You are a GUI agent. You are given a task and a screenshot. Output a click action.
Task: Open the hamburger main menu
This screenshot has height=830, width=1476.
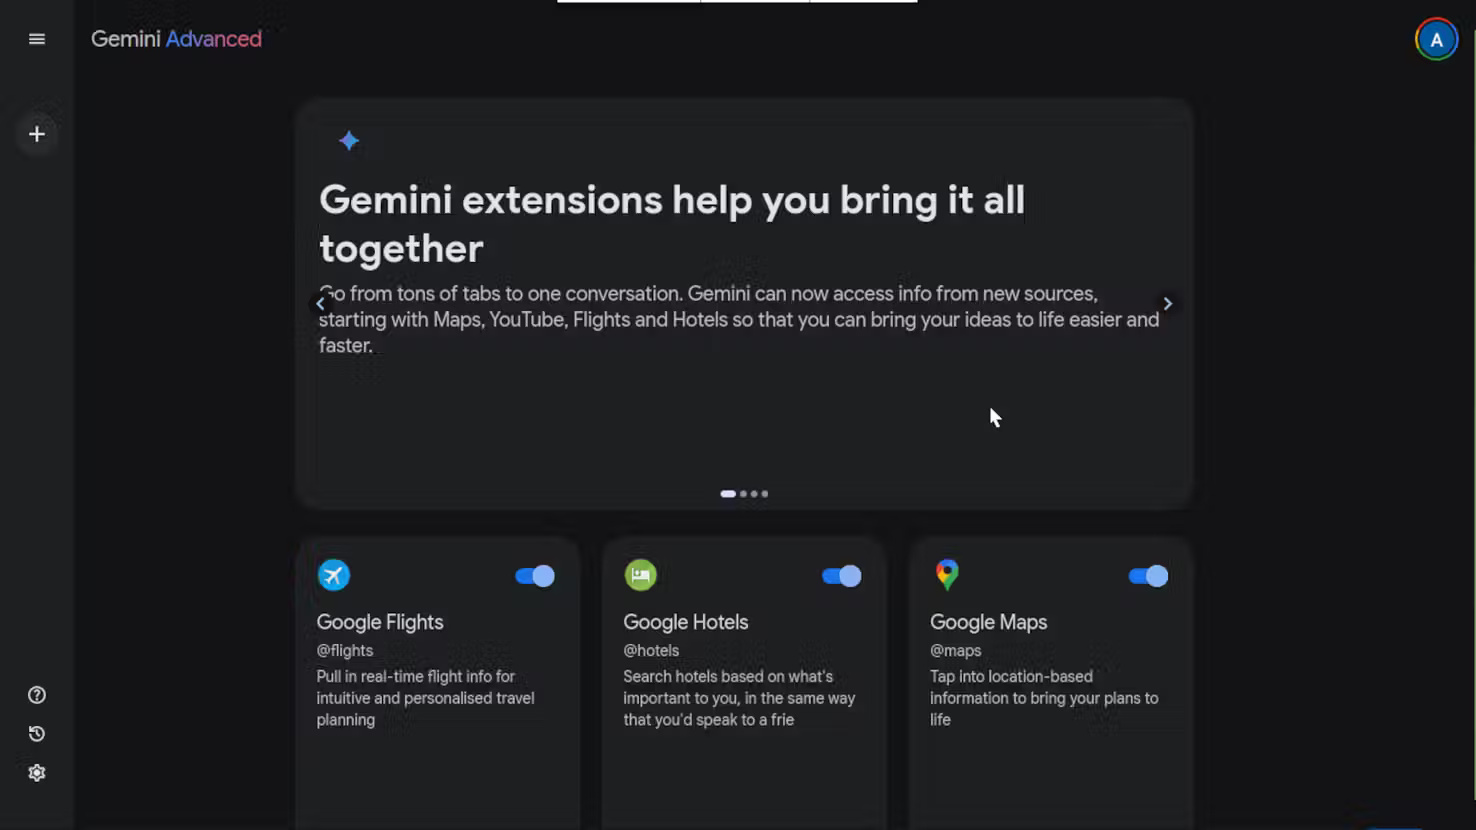click(x=37, y=39)
